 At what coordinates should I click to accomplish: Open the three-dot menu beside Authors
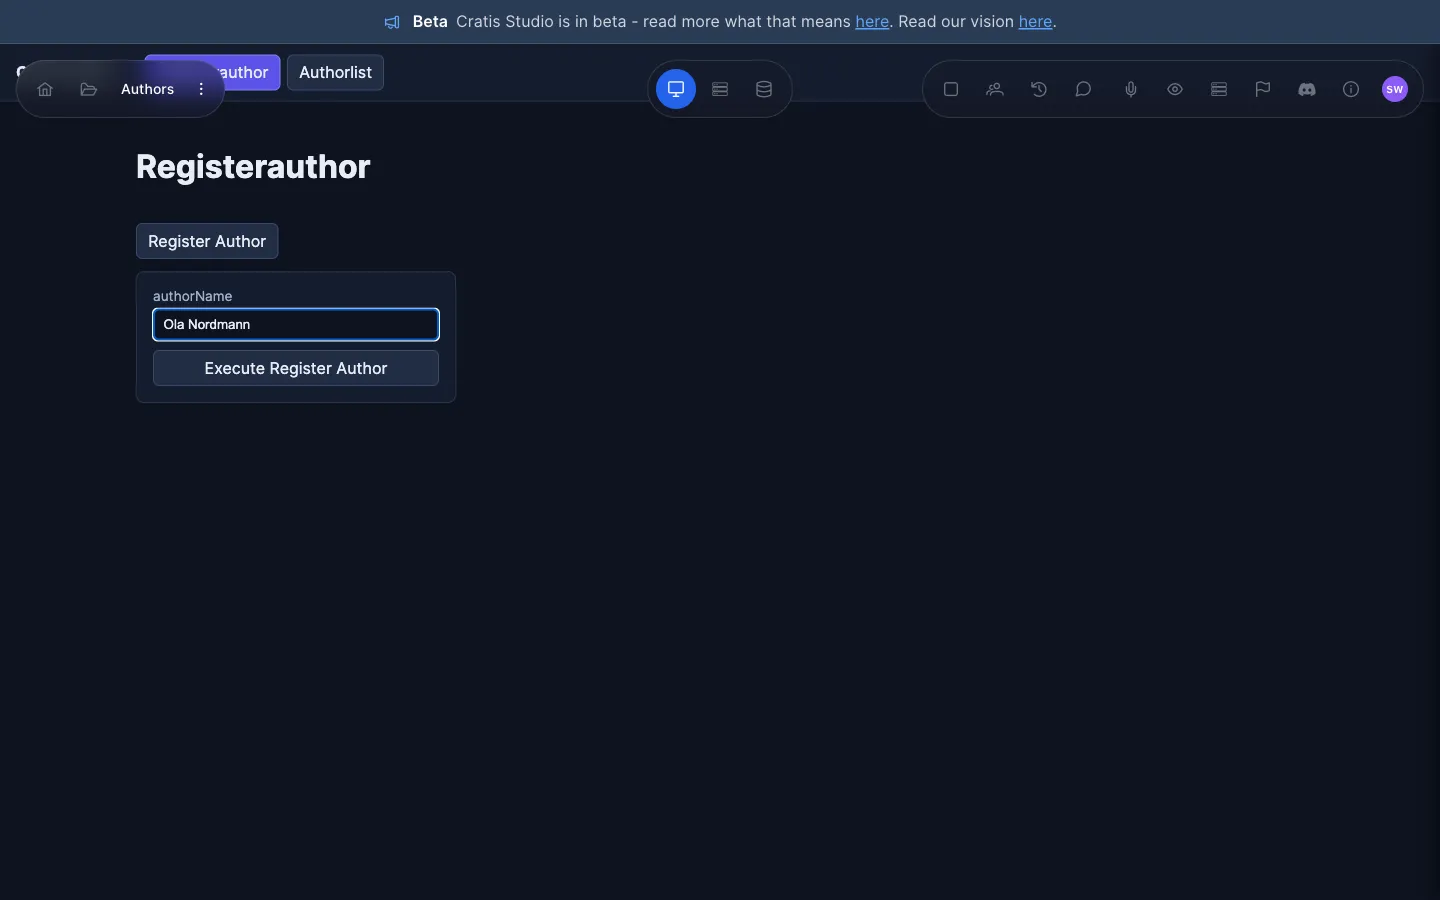click(201, 89)
